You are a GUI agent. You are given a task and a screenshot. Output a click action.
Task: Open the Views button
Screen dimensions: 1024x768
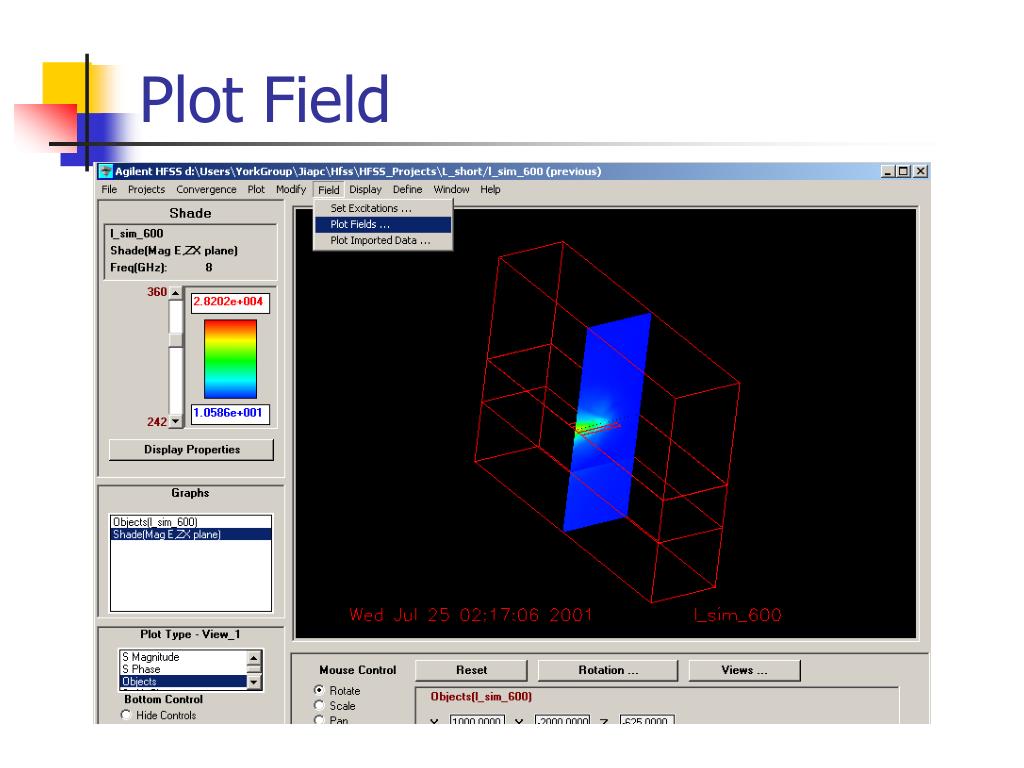tap(744, 670)
